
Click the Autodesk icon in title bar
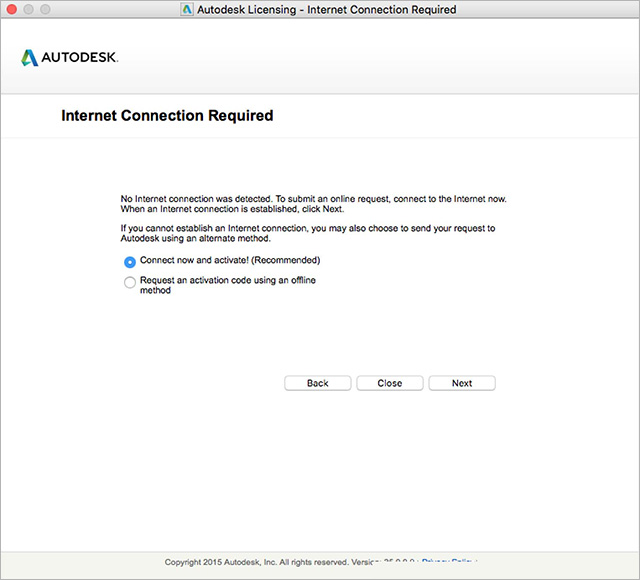coord(187,9)
